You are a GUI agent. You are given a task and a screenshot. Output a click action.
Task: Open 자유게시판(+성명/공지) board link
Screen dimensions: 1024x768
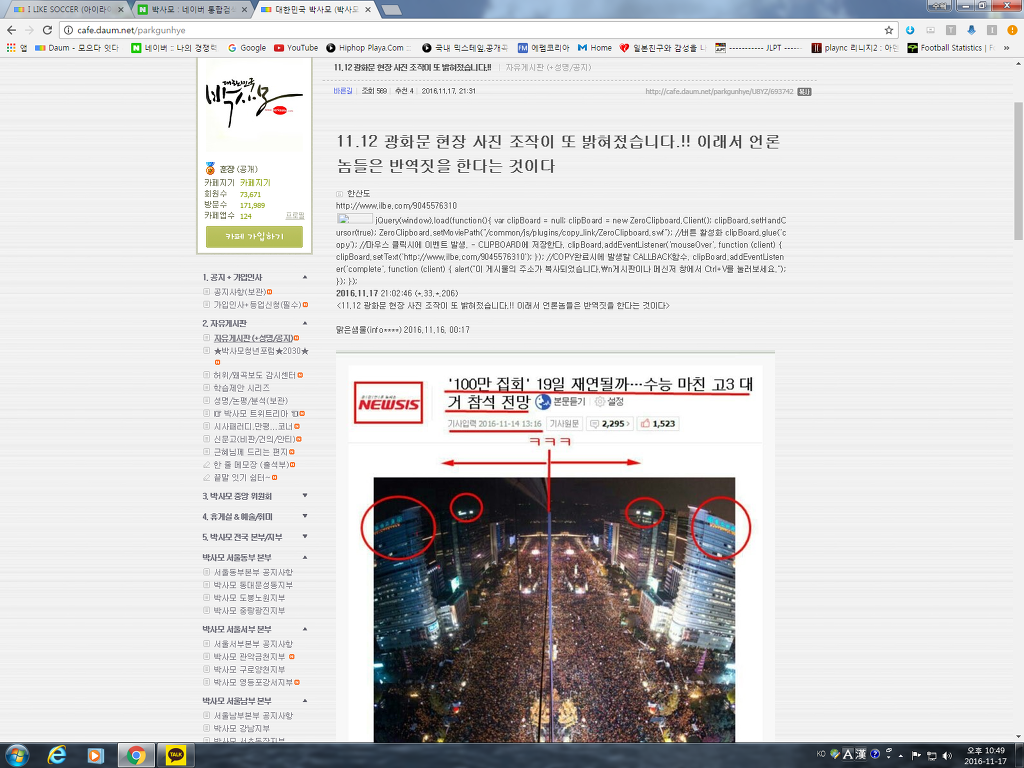253,338
